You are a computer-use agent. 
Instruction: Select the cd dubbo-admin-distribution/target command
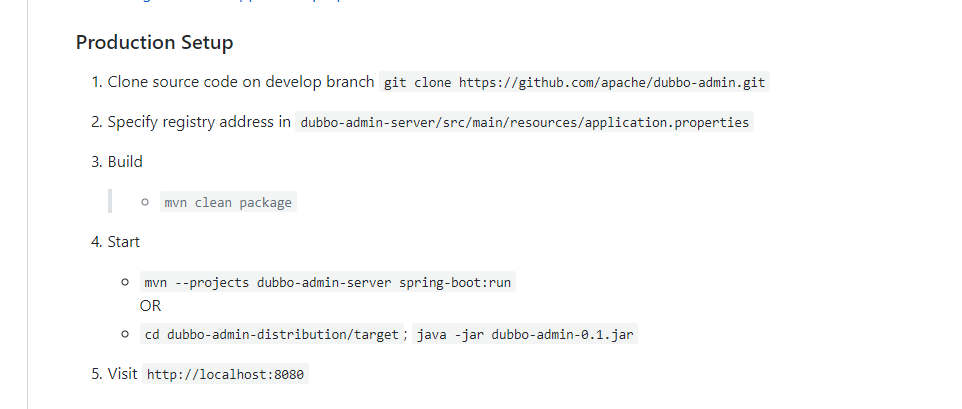[271, 334]
